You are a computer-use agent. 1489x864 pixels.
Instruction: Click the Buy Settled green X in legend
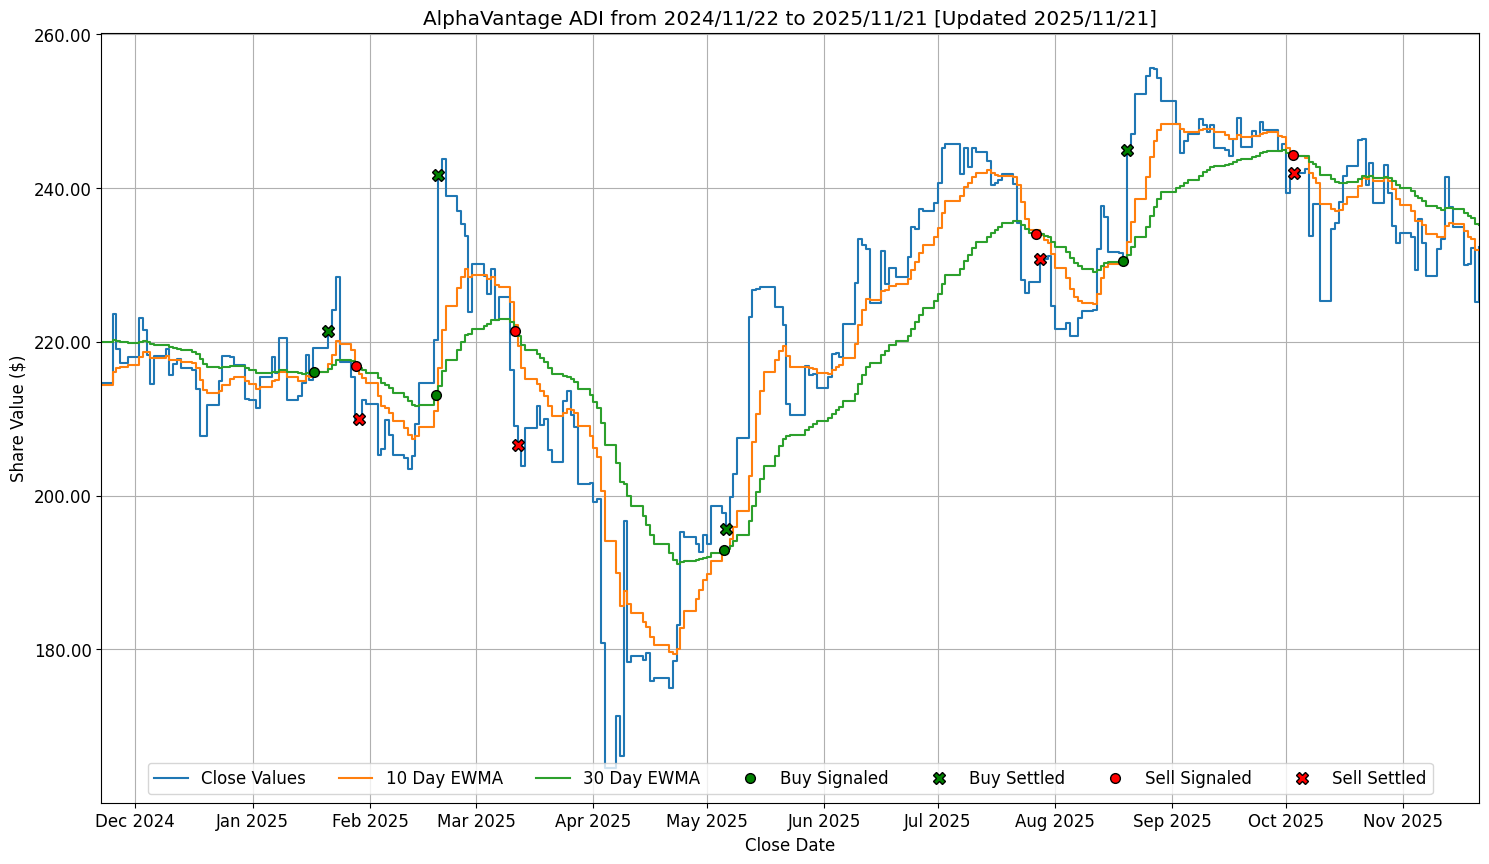point(939,778)
